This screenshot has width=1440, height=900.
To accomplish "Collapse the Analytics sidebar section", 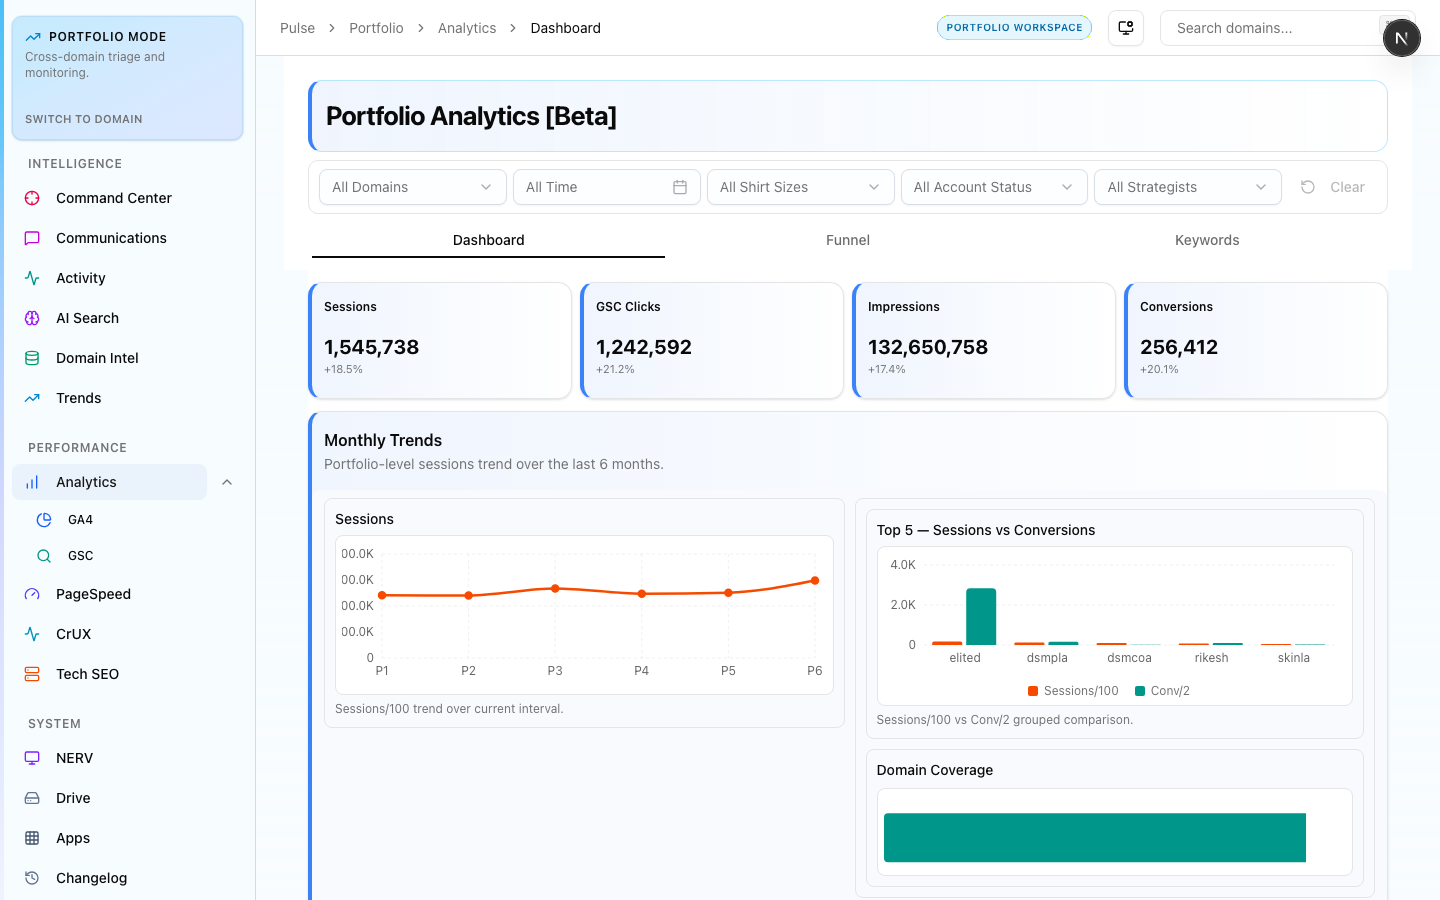I will point(227,482).
